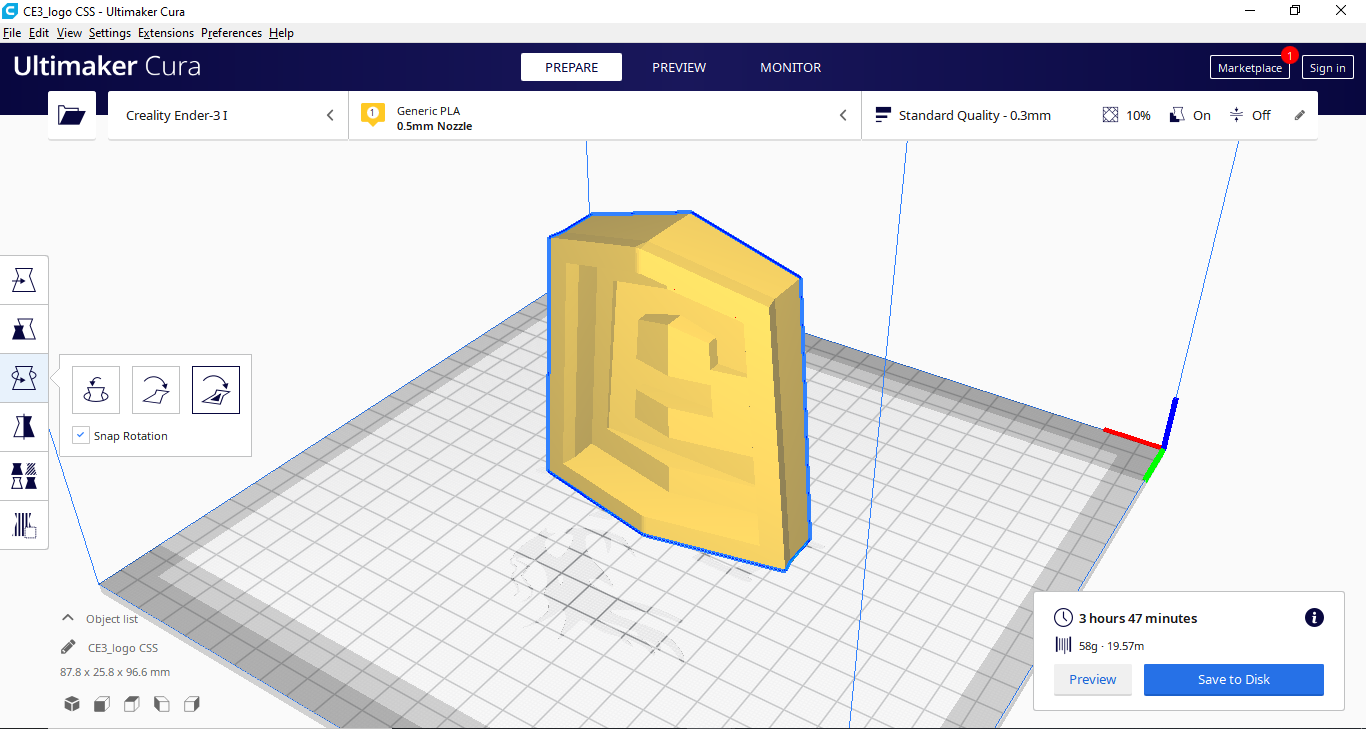Screen dimensions: 1366x729
Task: Click the info icon in the print estimate panel
Action: coord(1314,618)
